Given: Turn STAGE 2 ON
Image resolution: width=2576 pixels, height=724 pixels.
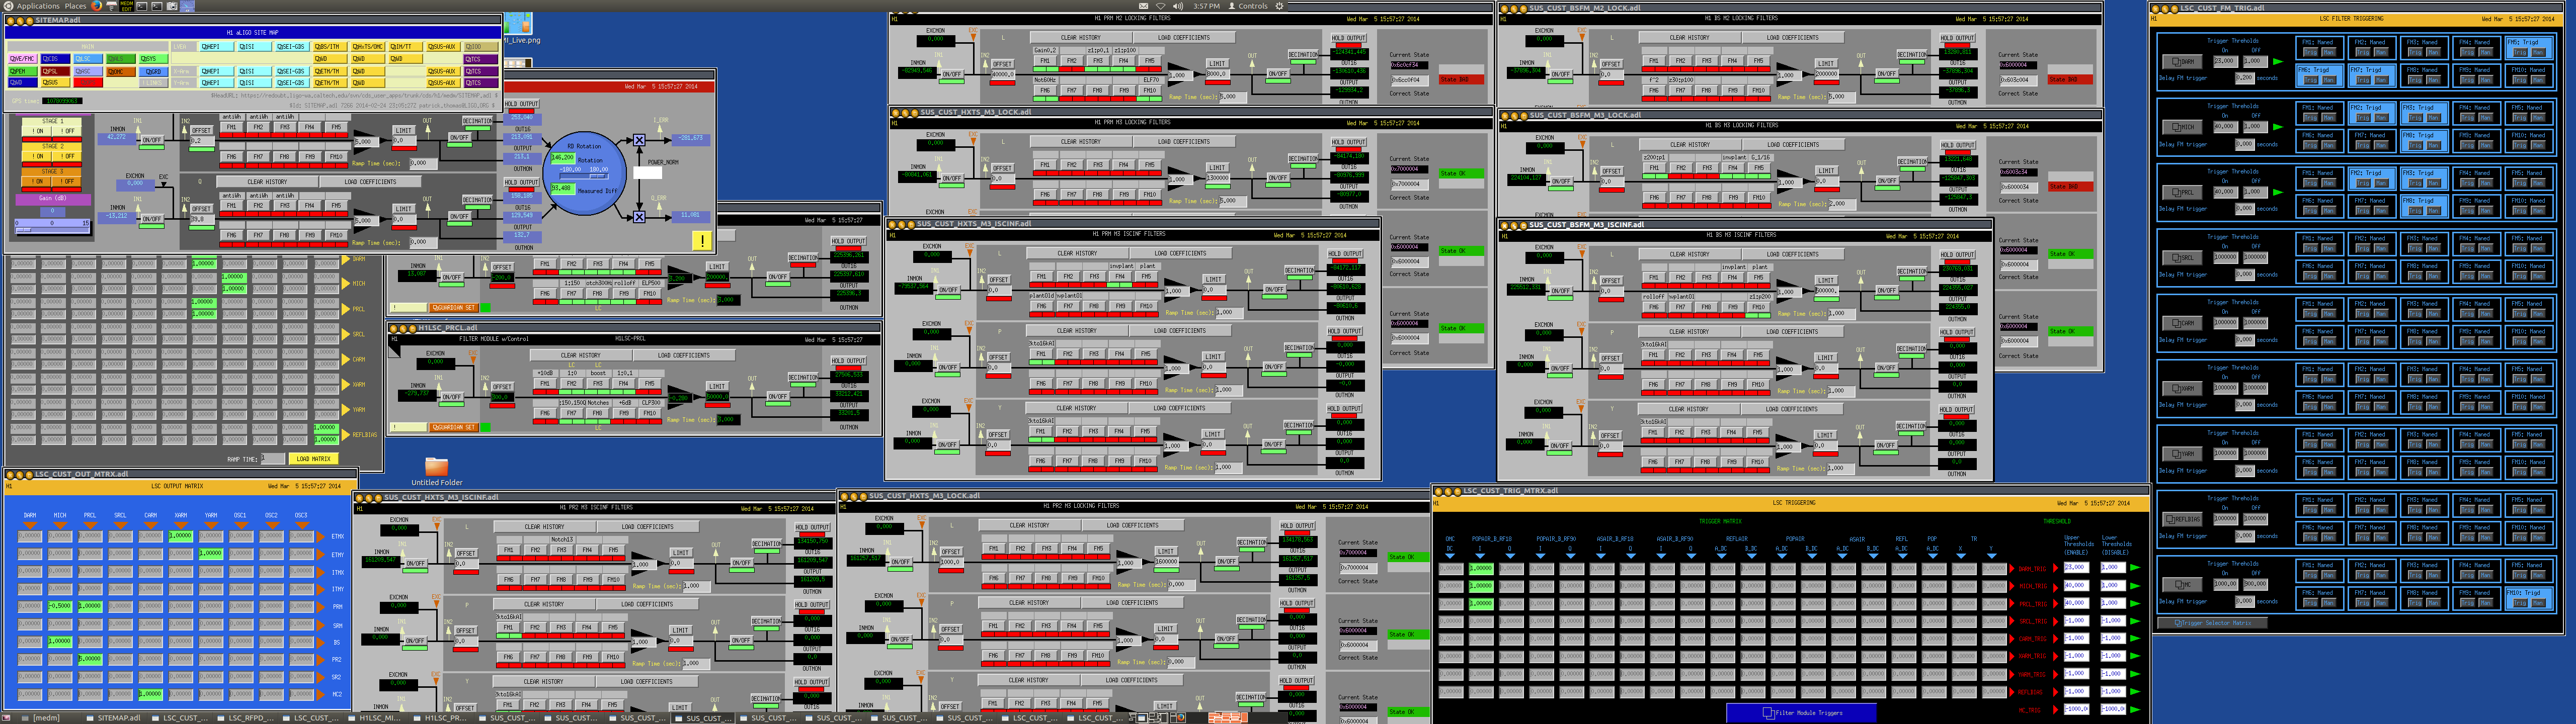Looking at the screenshot, I should pyautogui.click(x=37, y=156).
